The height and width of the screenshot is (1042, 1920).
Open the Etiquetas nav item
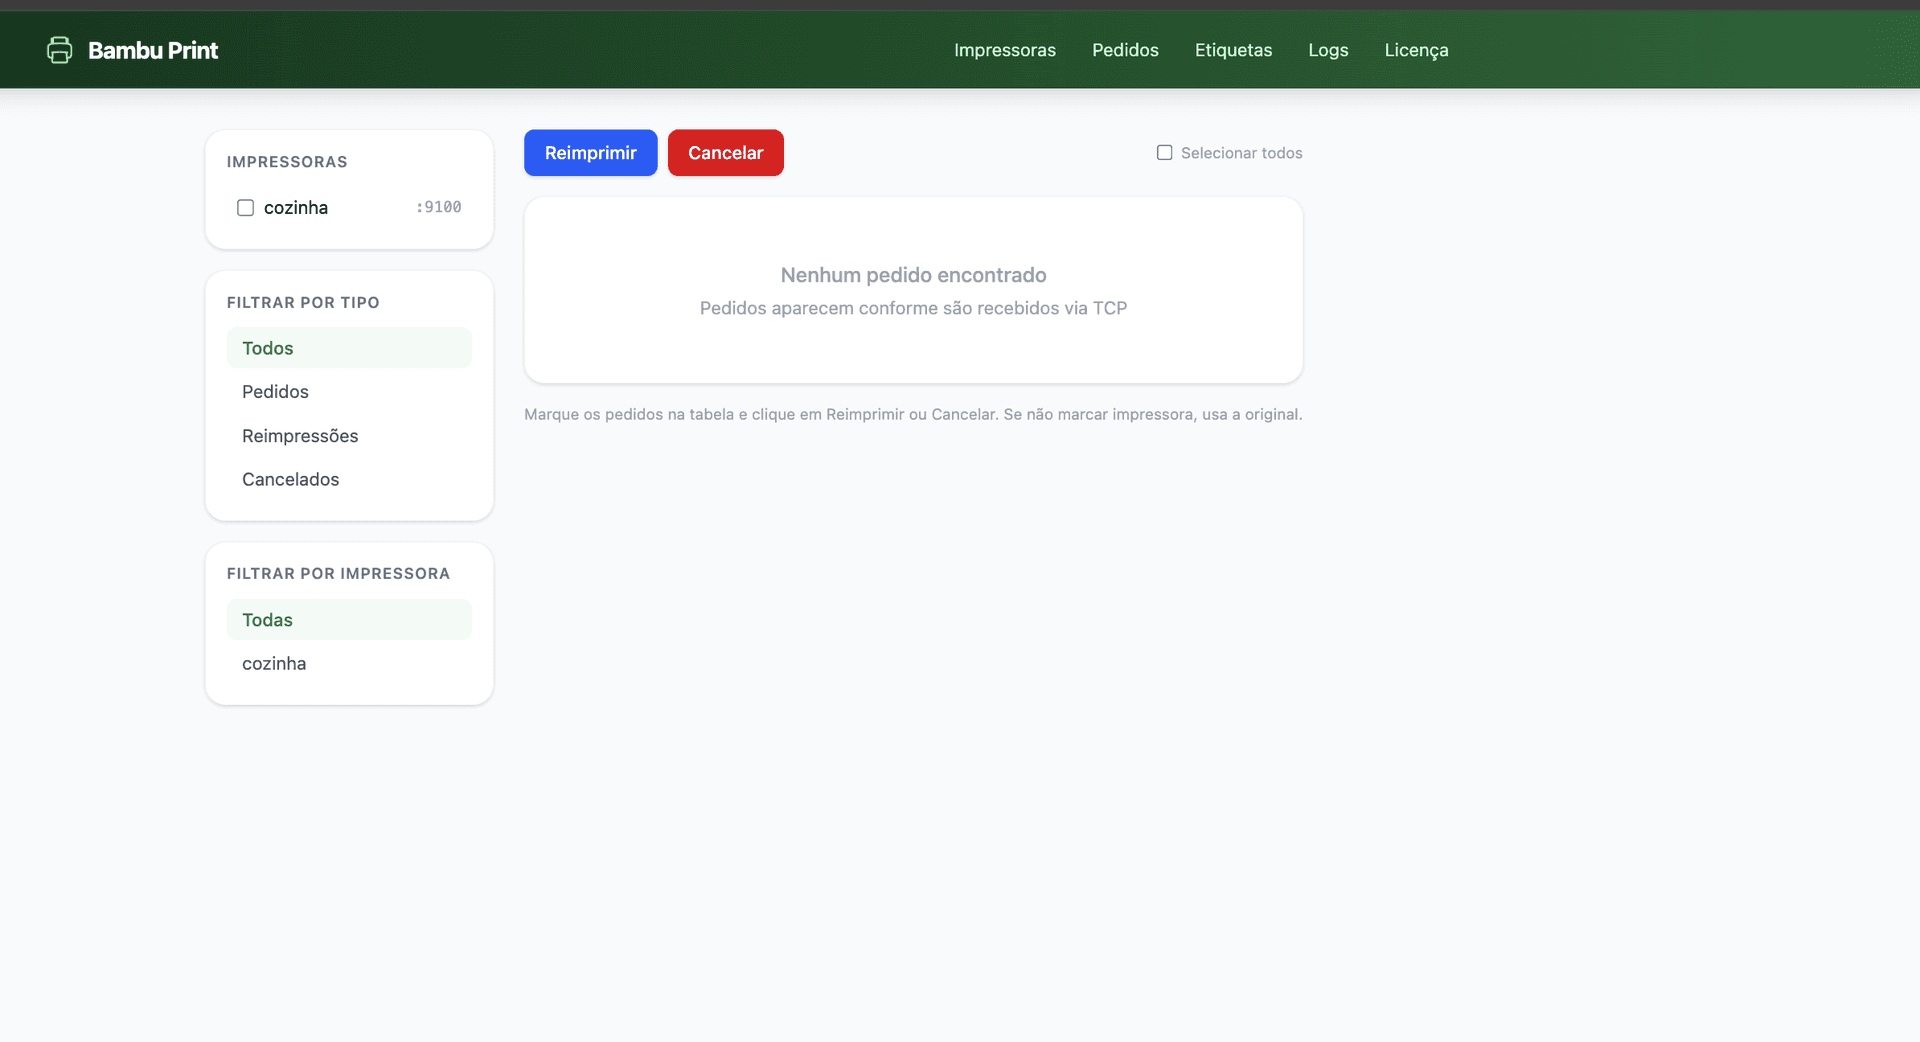coord(1233,50)
